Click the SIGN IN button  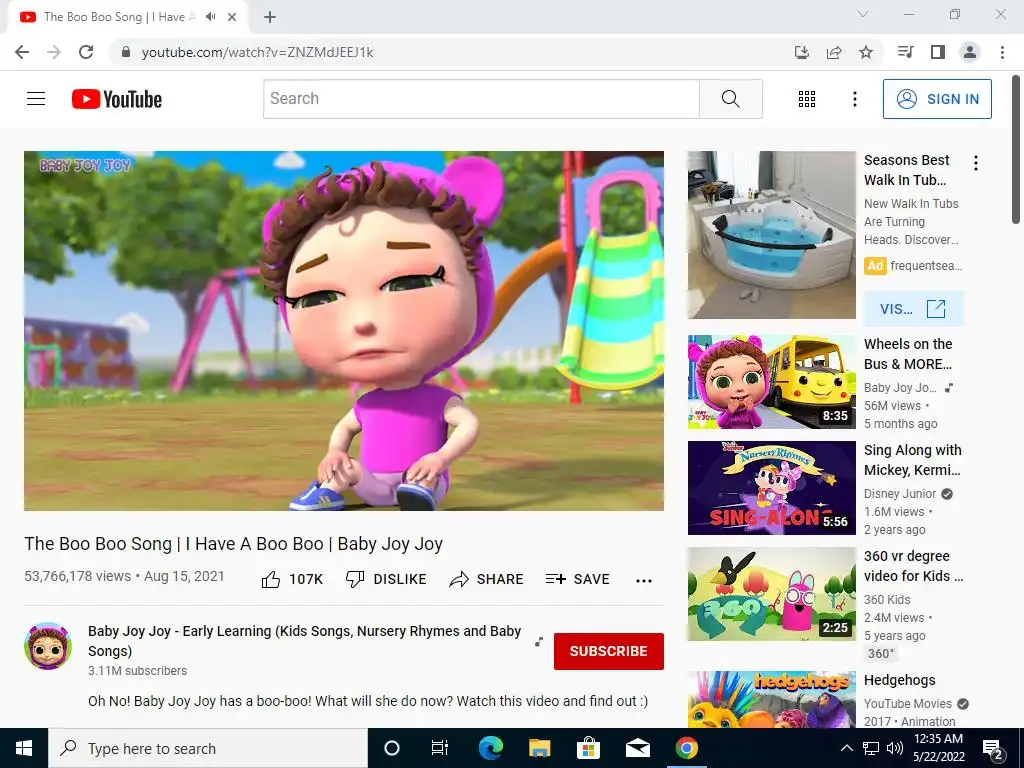coord(937,99)
